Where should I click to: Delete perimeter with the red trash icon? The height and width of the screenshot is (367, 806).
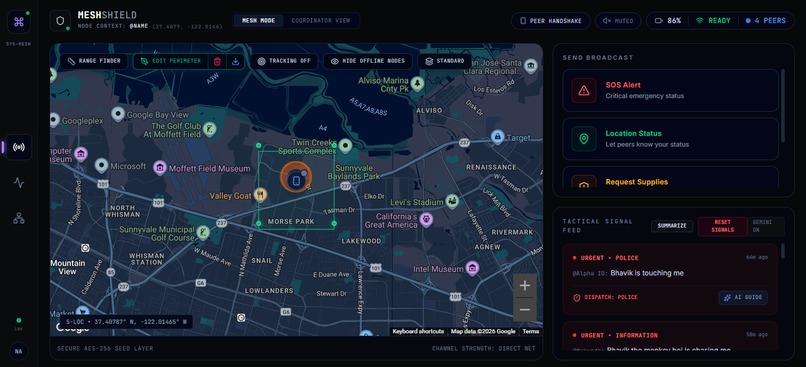pyautogui.click(x=217, y=61)
